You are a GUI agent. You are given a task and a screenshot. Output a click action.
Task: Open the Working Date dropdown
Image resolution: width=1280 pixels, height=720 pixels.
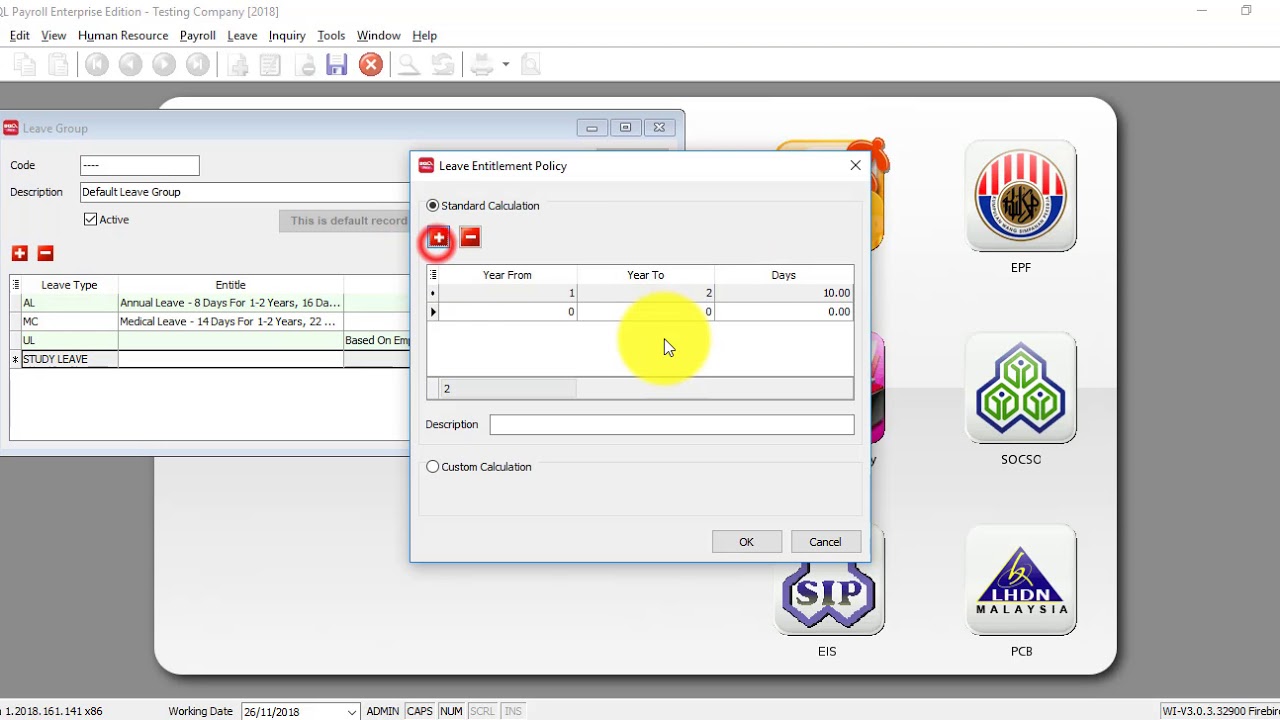coord(351,712)
